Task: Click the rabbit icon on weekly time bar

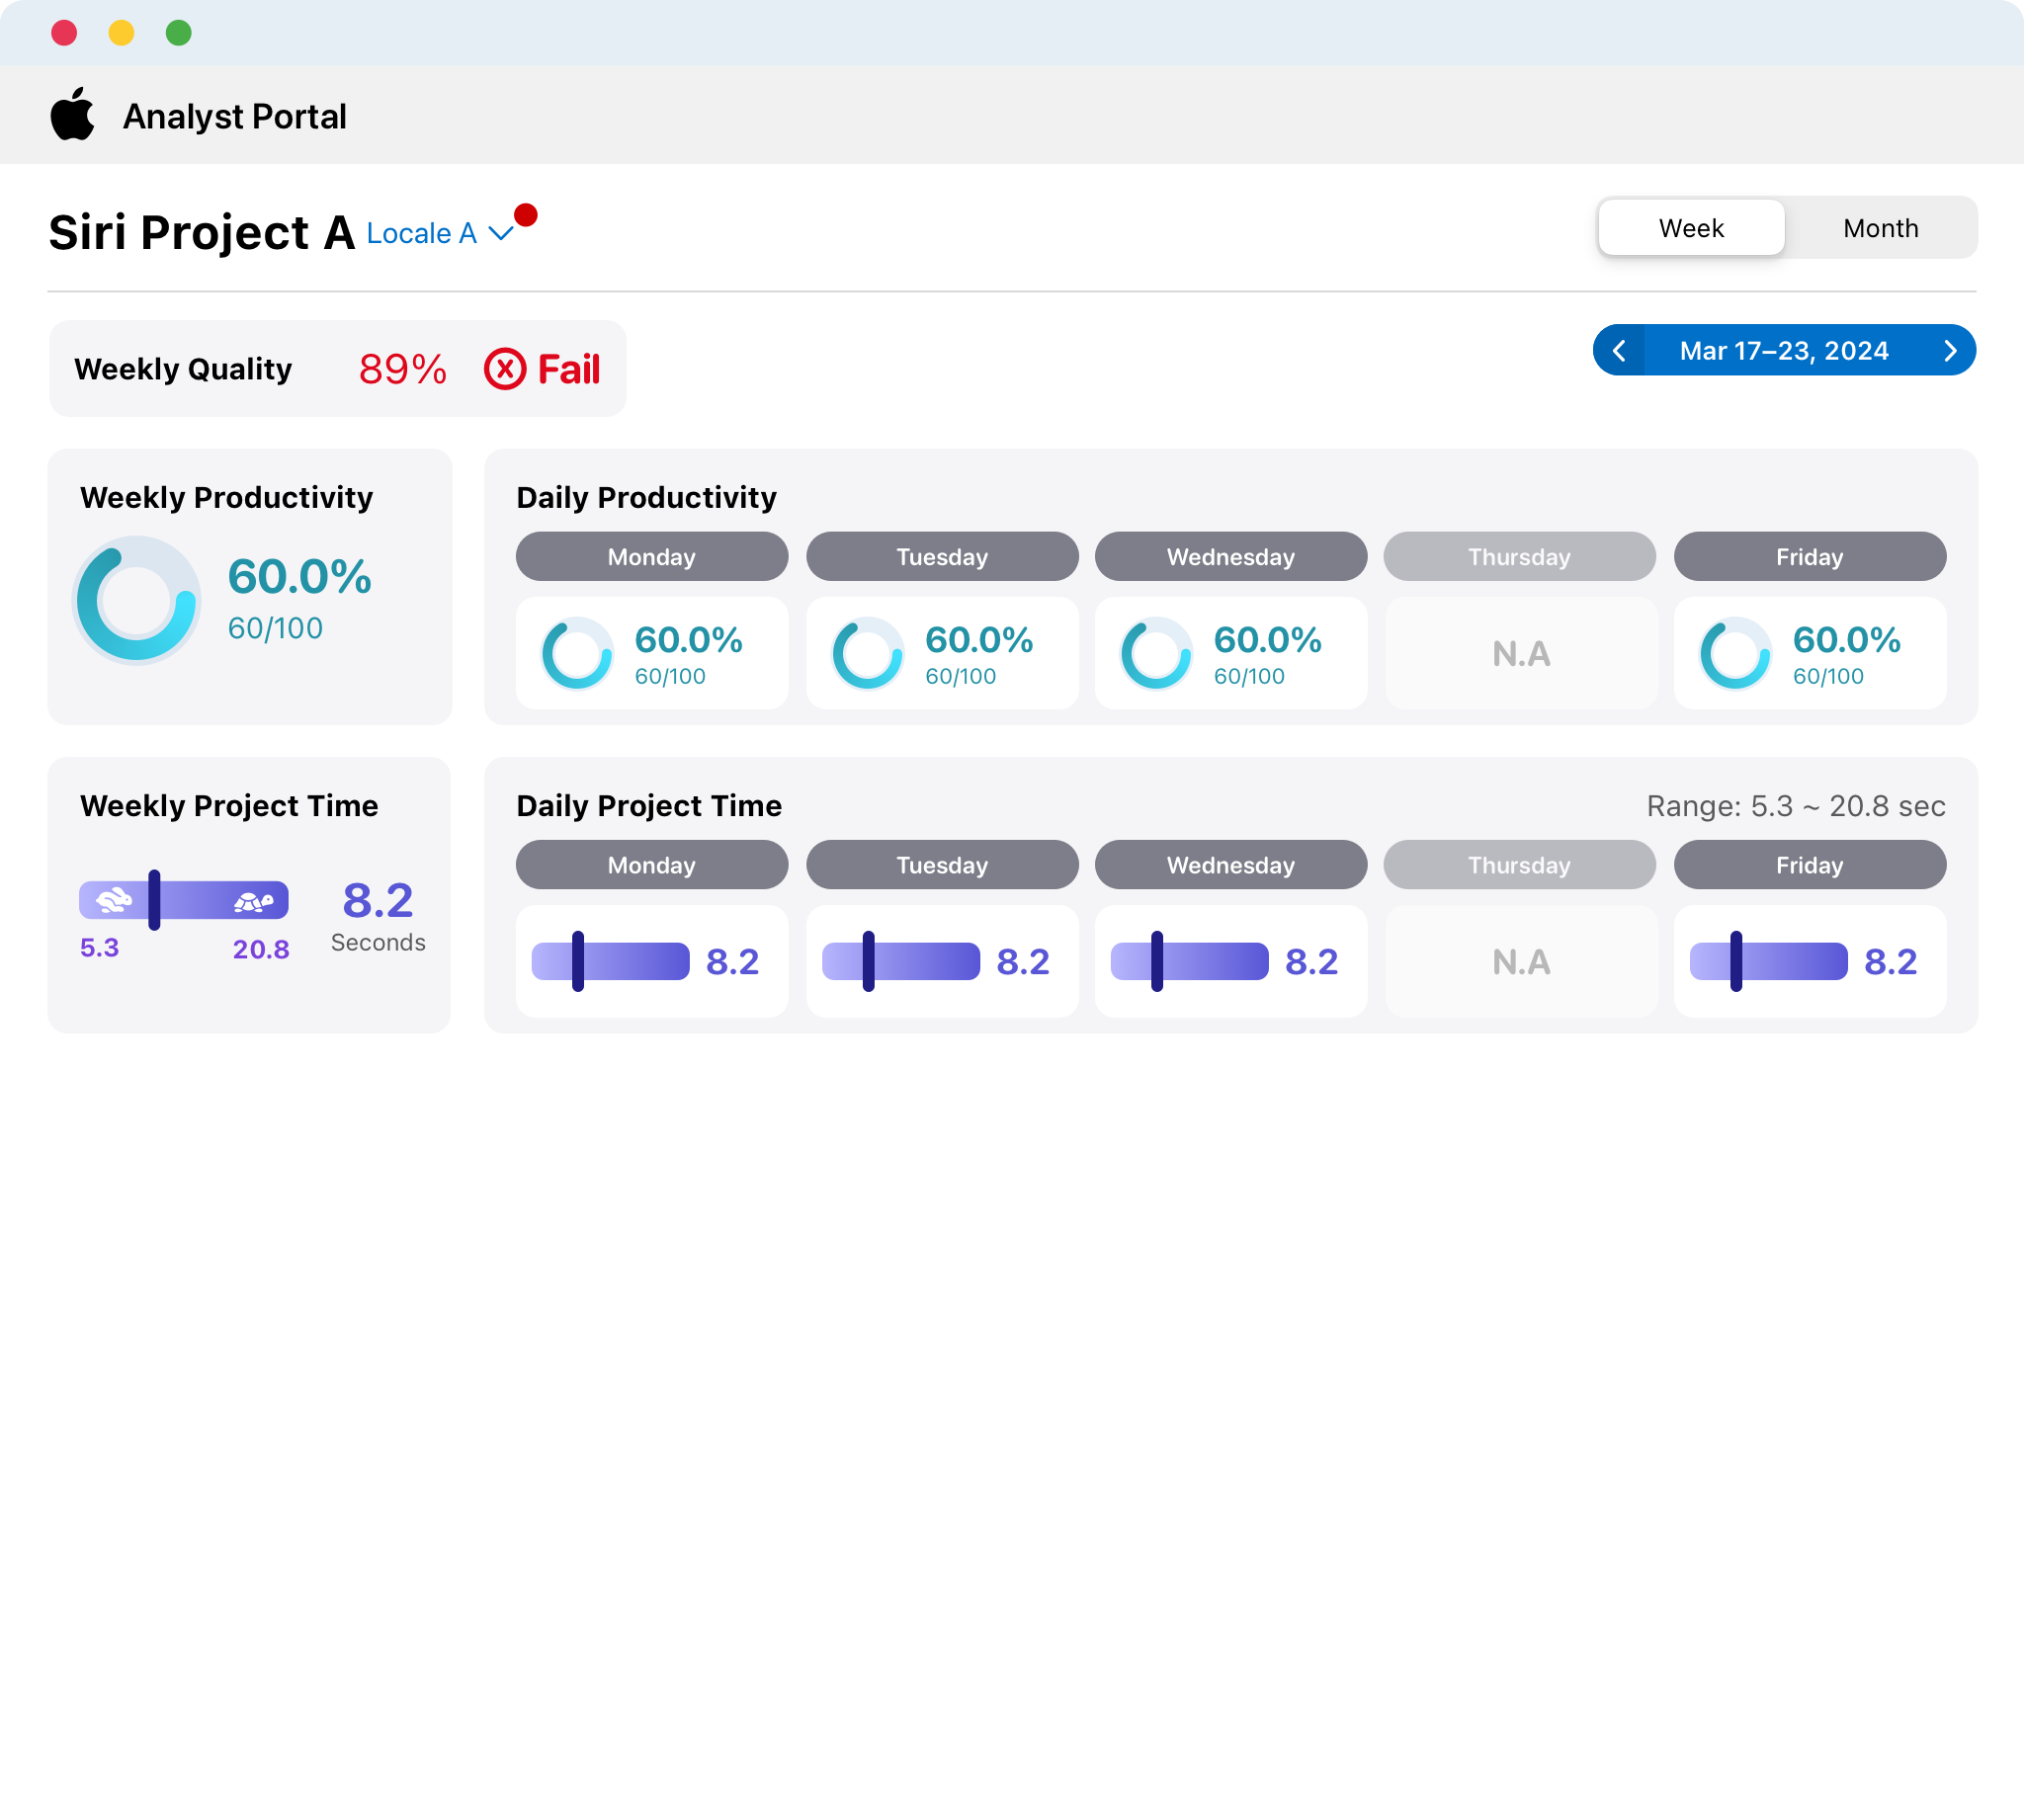Action: (114, 900)
